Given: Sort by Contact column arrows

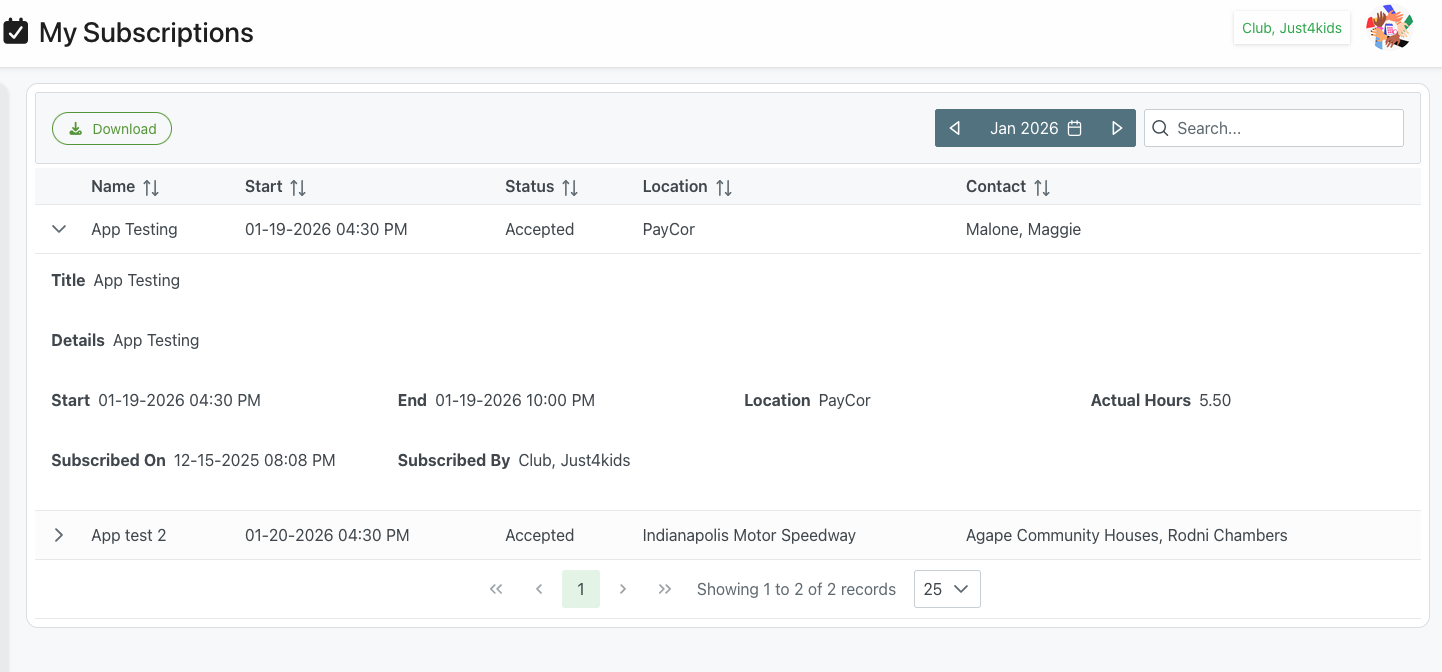Looking at the screenshot, I should (1042, 187).
